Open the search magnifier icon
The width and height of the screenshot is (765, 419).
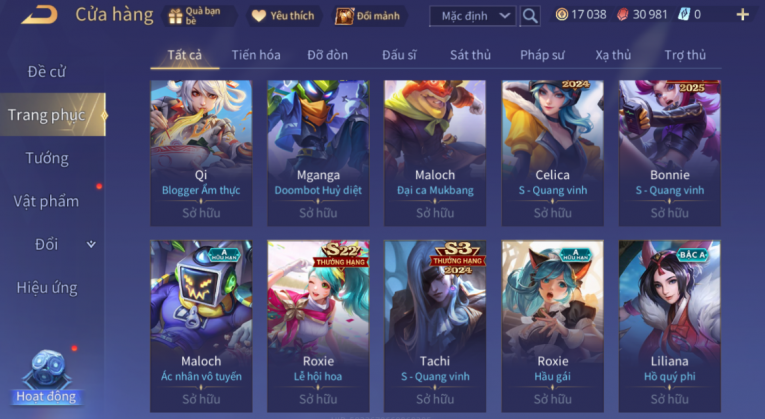[x=530, y=16]
